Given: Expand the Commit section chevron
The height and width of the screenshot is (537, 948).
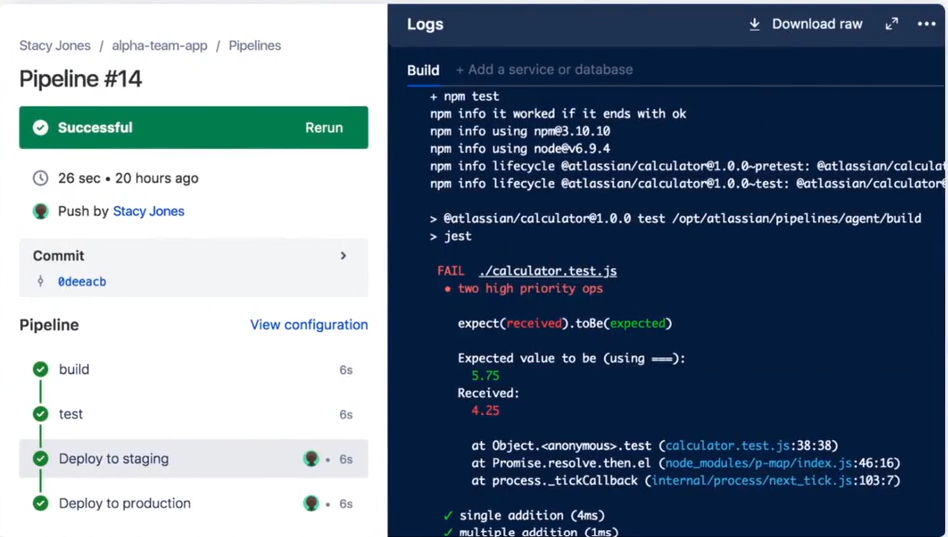Looking at the screenshot, I should coord(343,256).
